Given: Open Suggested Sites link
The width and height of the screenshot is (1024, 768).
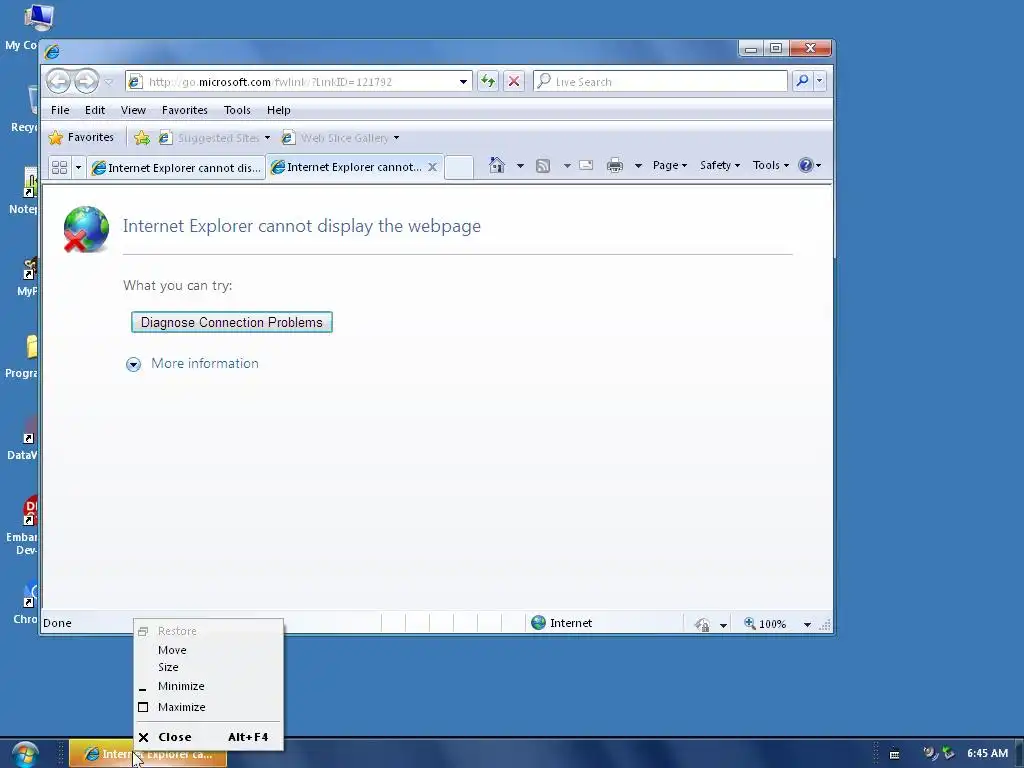Looking at the screenshot, I should tap(215, 138).
